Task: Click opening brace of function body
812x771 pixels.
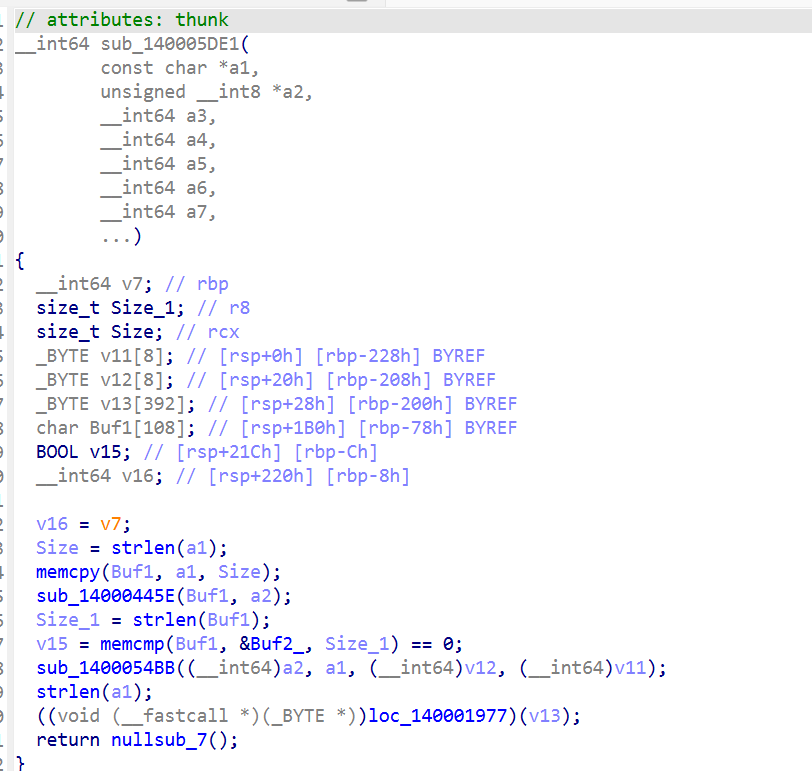Action: [20, 260]
